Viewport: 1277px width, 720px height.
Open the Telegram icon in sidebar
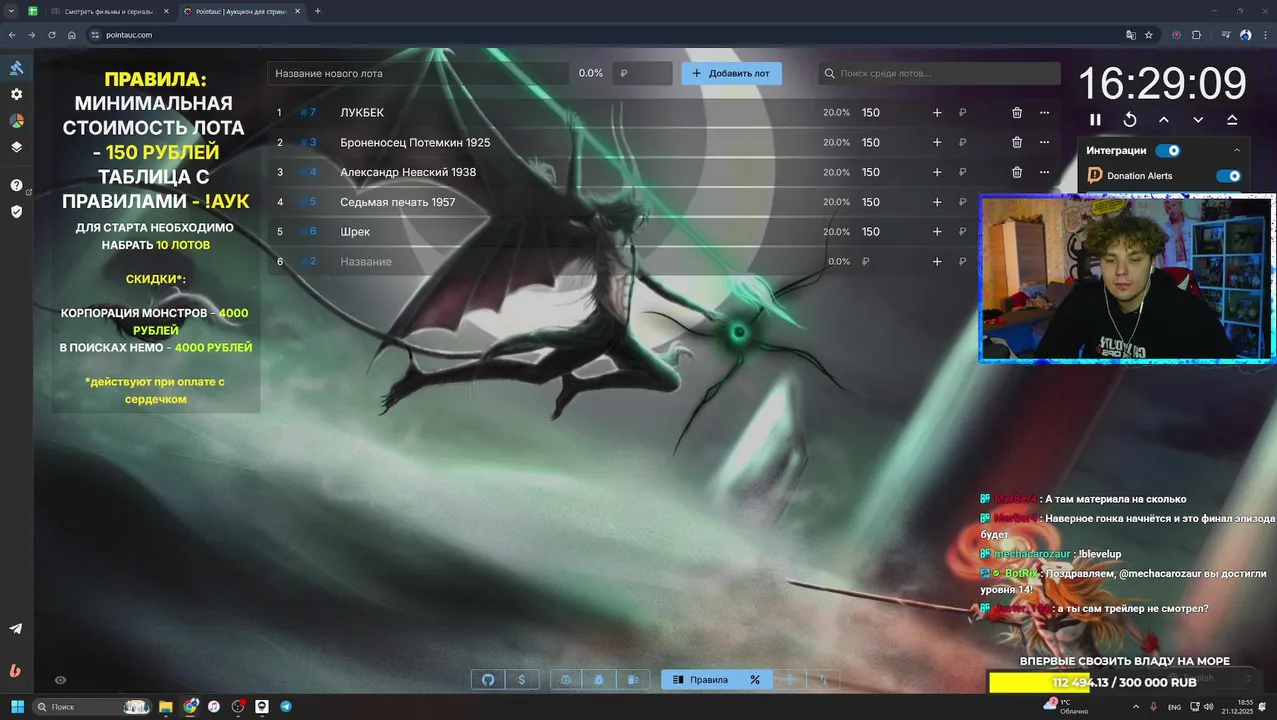tap(16, 629)
